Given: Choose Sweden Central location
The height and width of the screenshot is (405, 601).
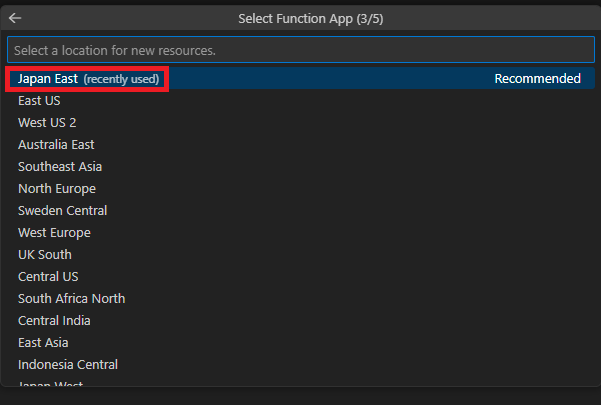Looking at the screenshot, I should [62, 211].
